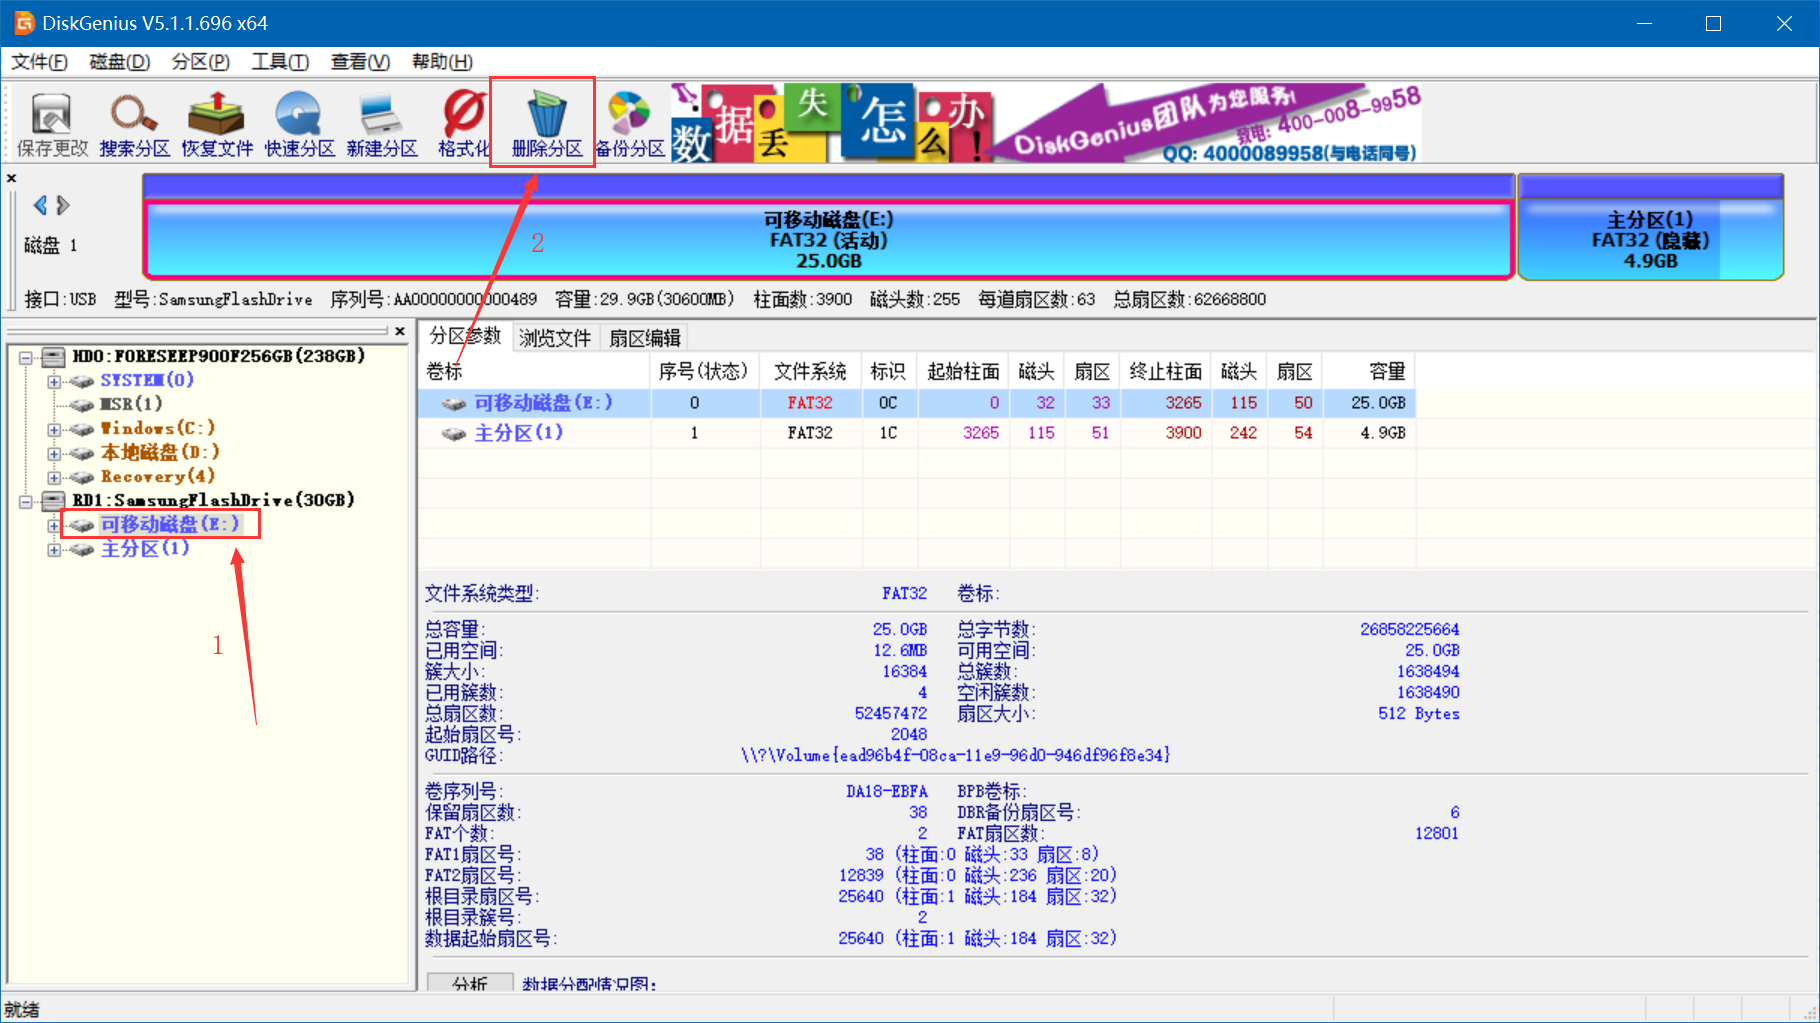Select MSR(1) partition in tree

coord(131,404)
